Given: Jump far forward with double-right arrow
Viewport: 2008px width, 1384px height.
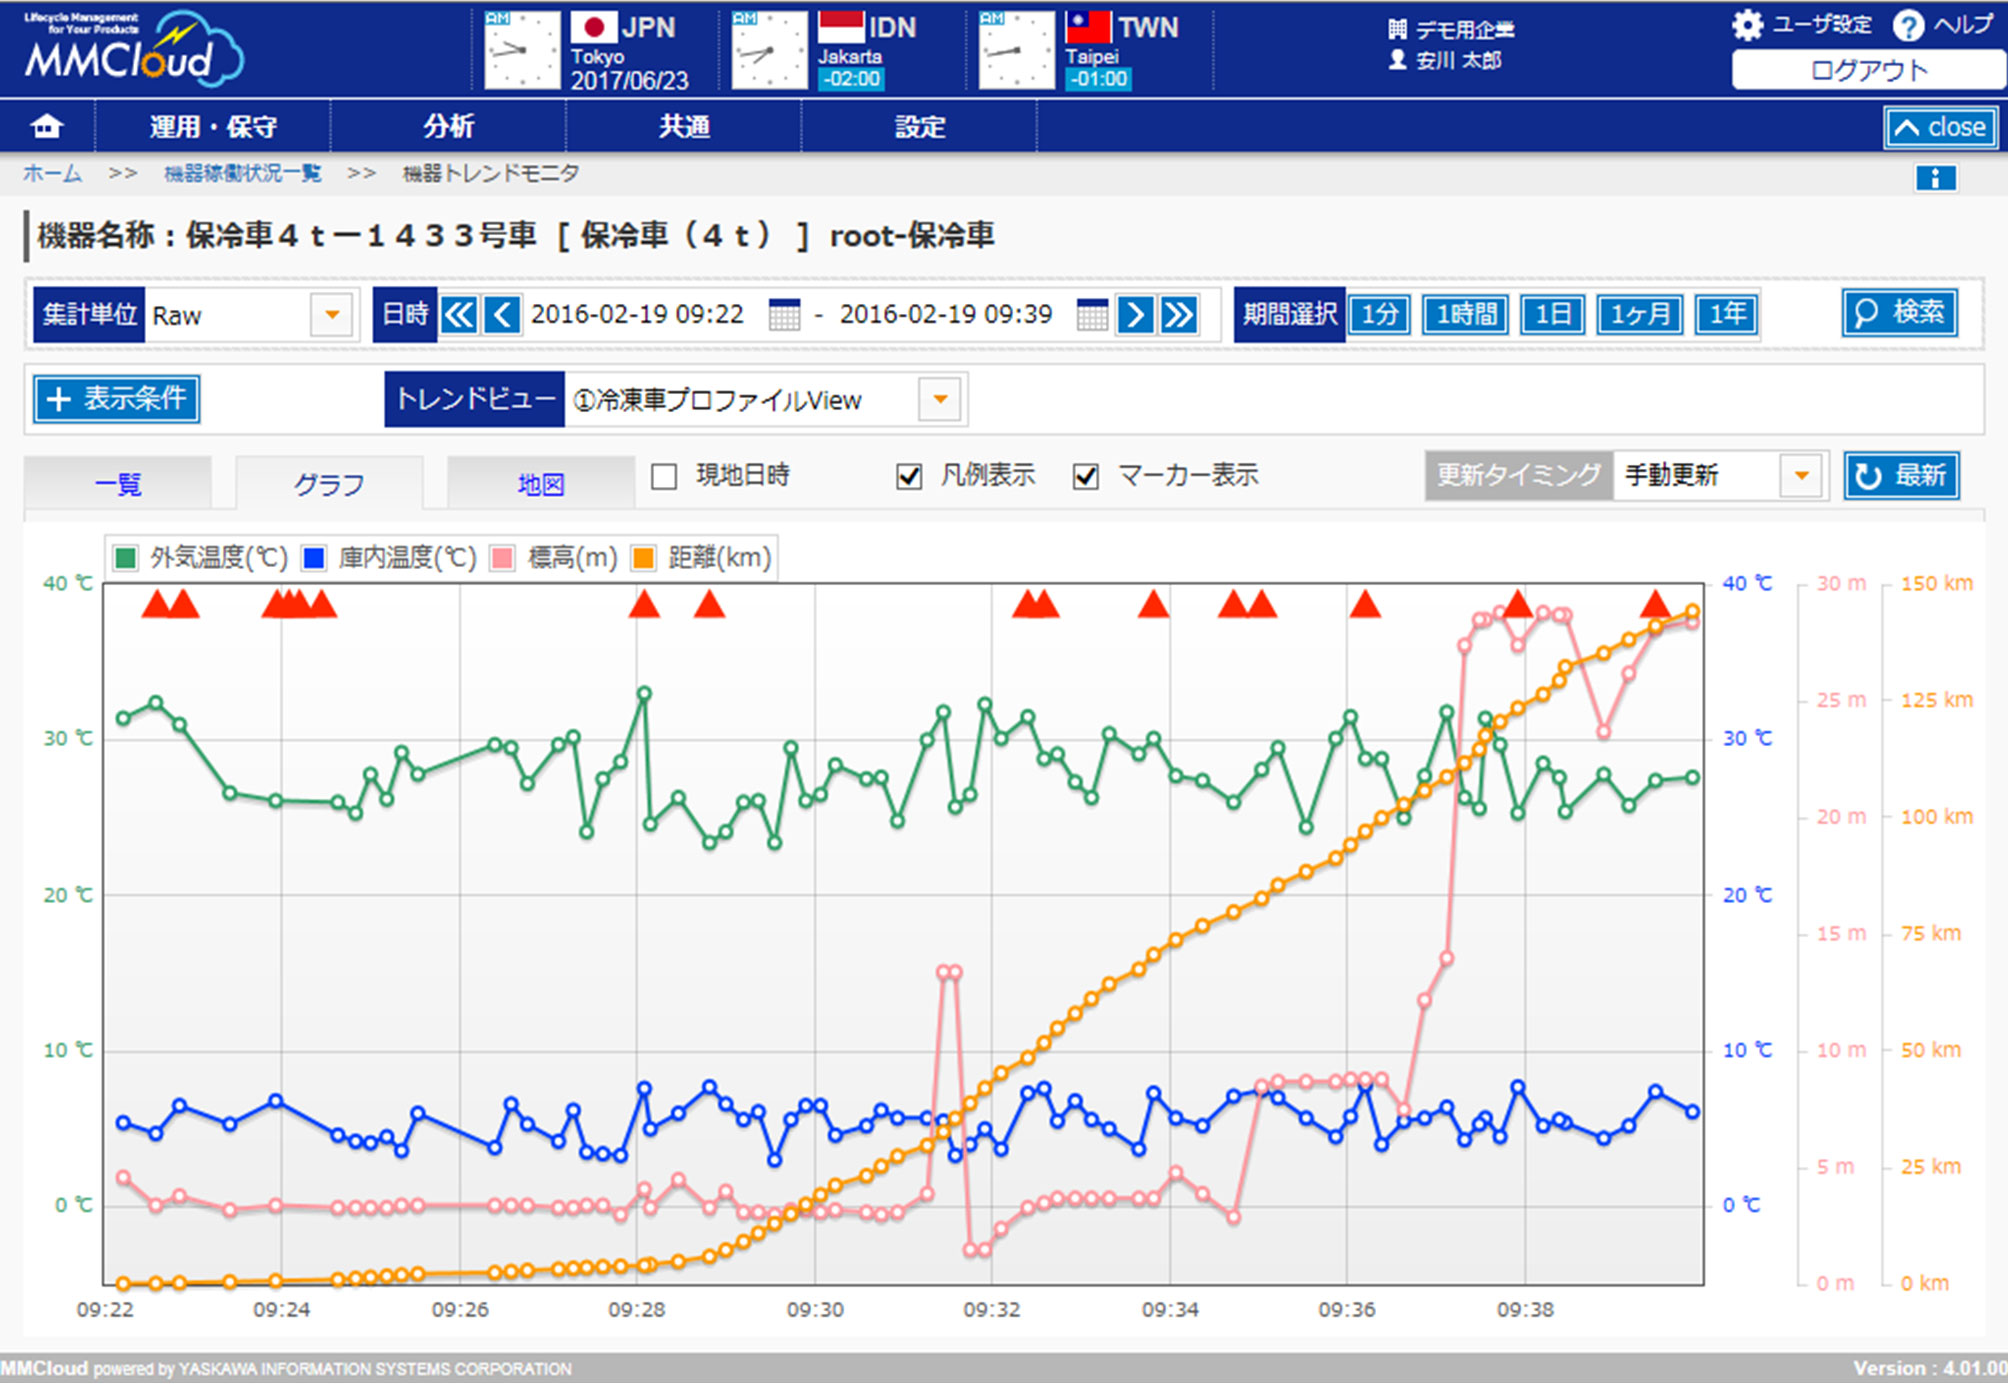Looking at the screenshot, I should 1179,315.
